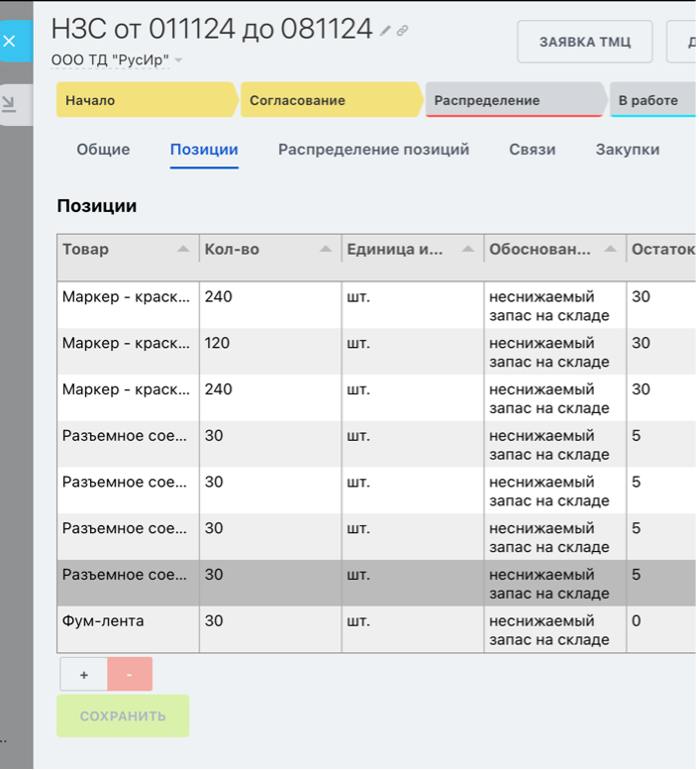Click the sort arrow in Товар column
The height and width of the screenshot is (770, 699).
(x=183, y=249)
